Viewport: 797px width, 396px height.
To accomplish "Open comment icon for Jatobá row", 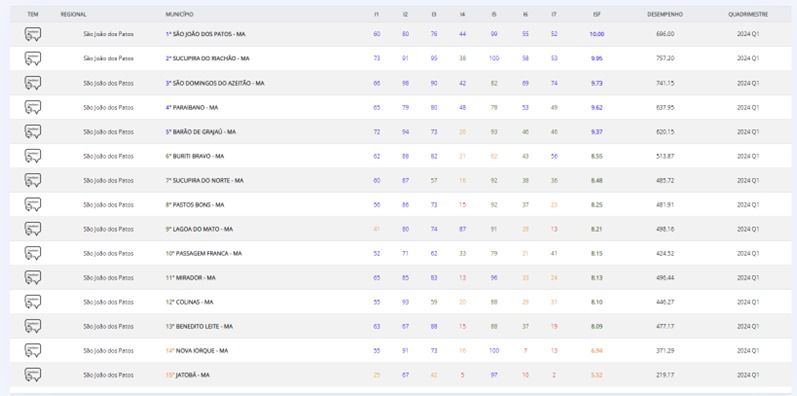I will coord(33,375).
